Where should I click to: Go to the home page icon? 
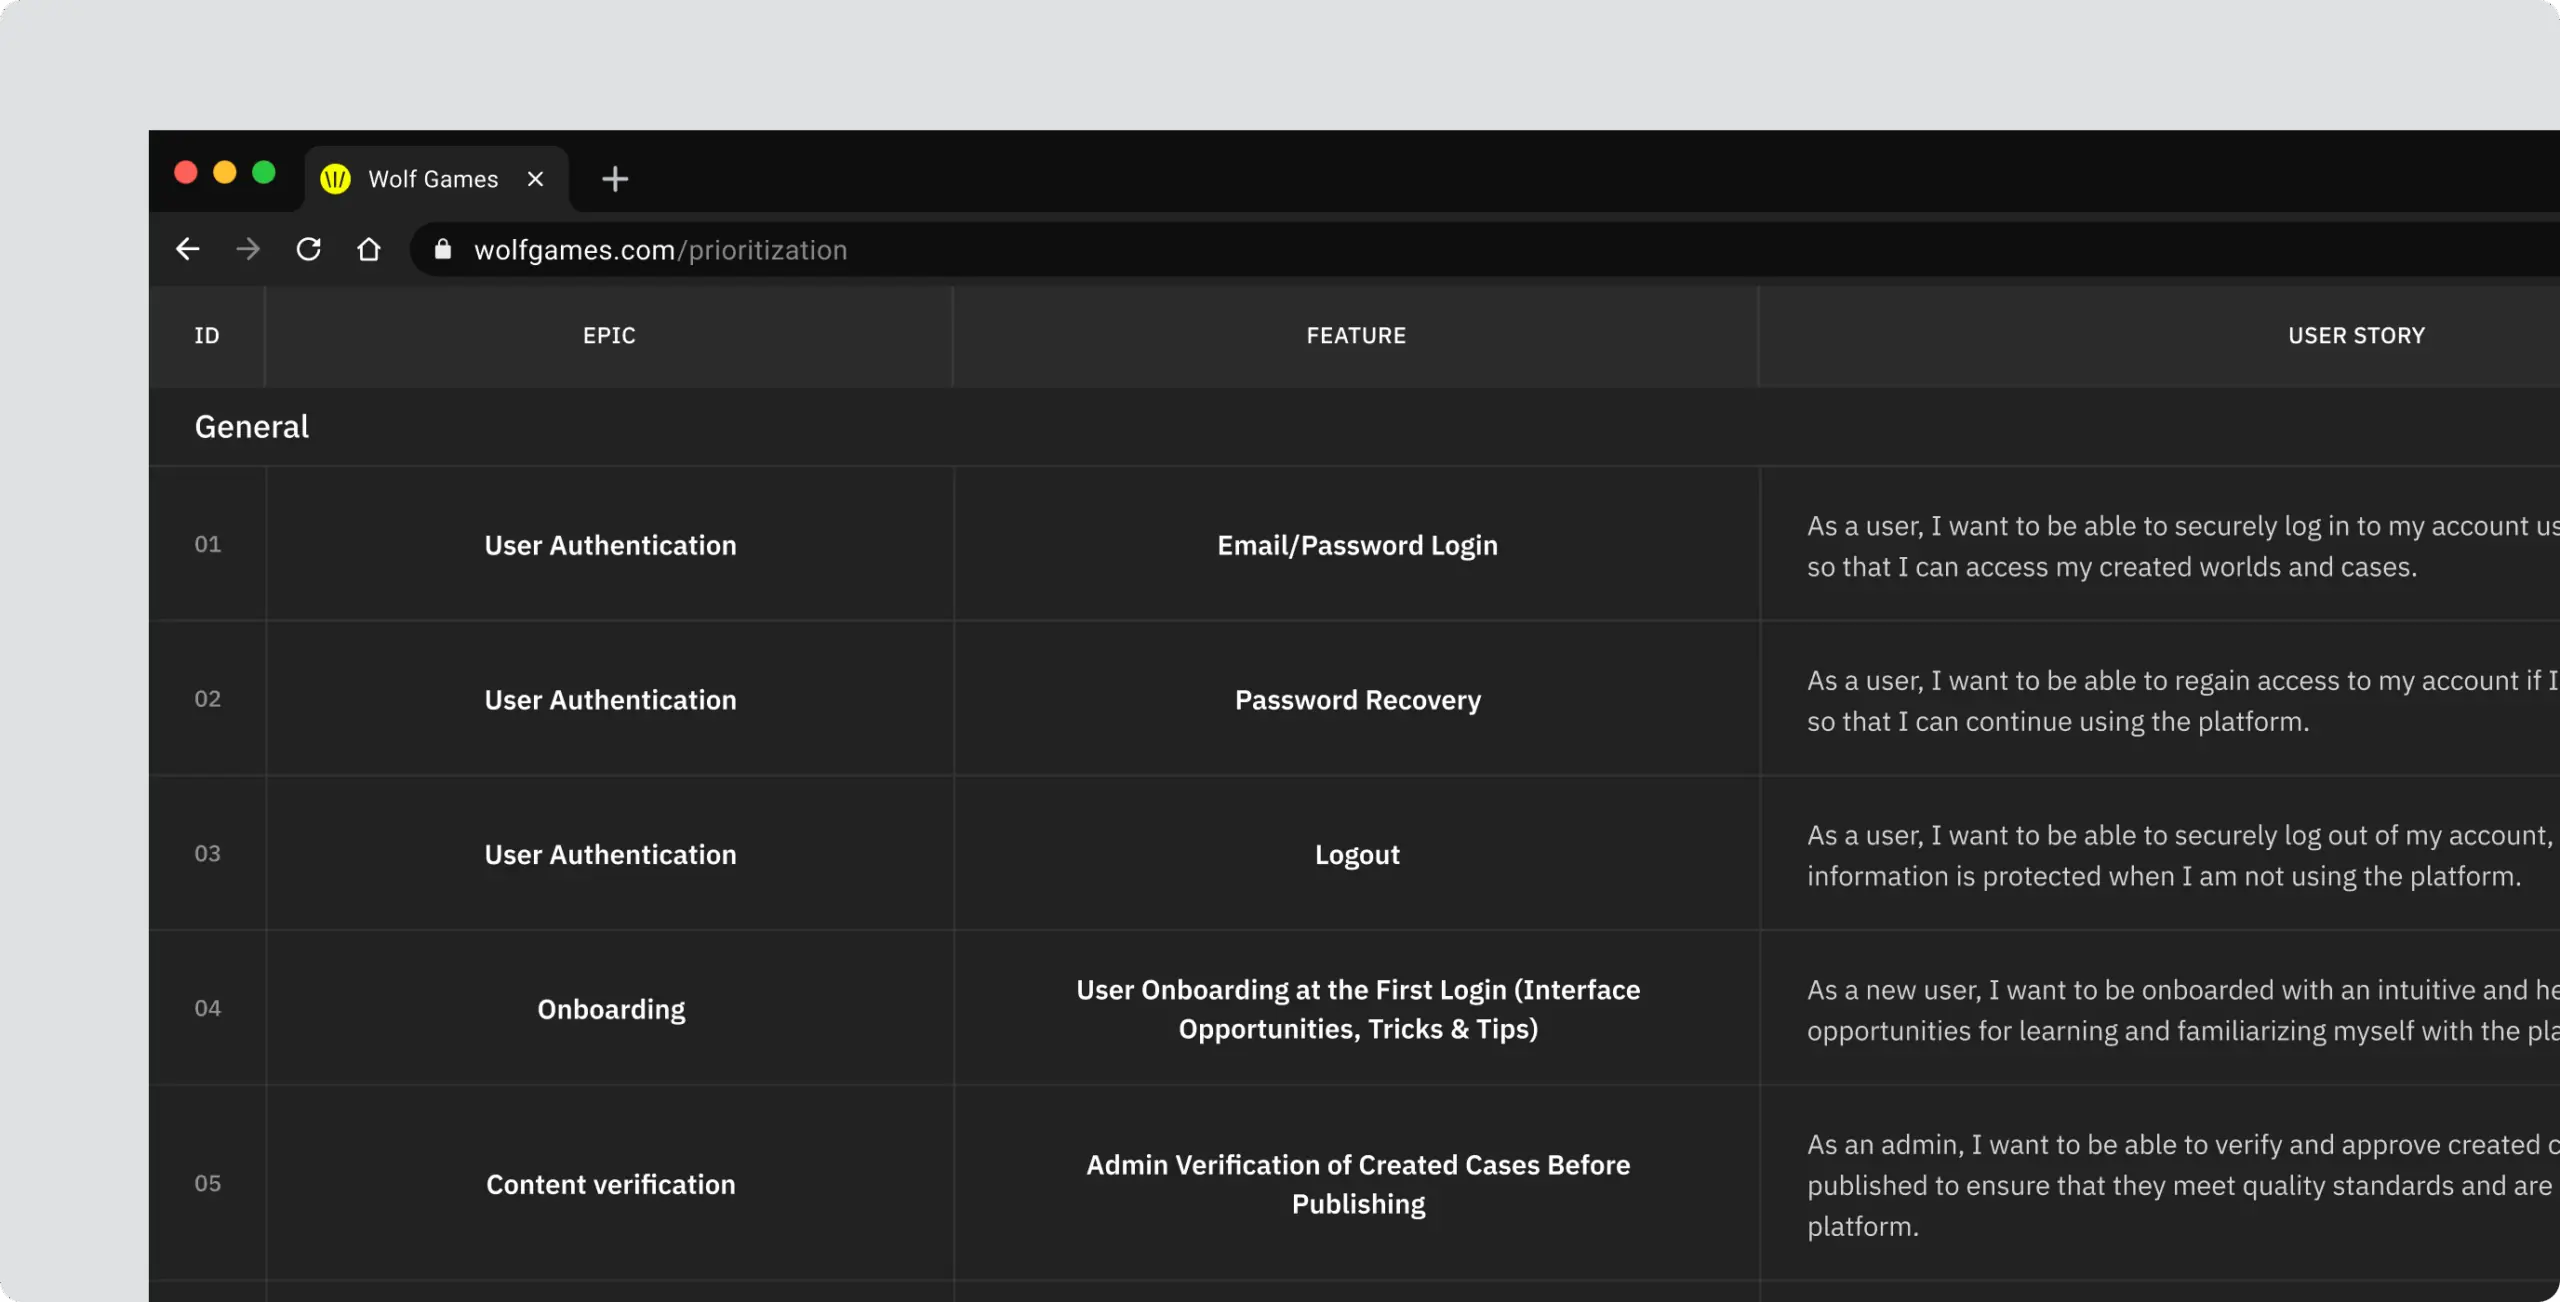pos(369,249)
